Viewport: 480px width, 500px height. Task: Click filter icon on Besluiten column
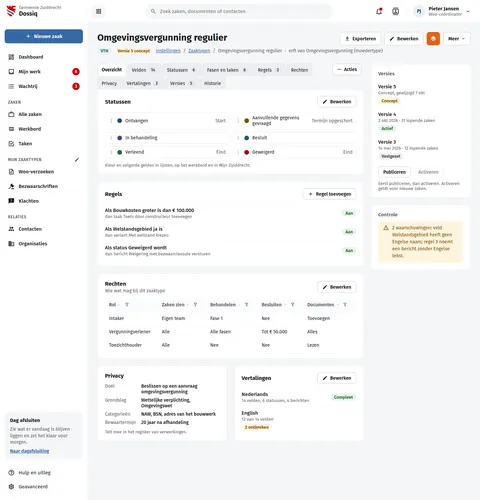[x=292, y=305]
